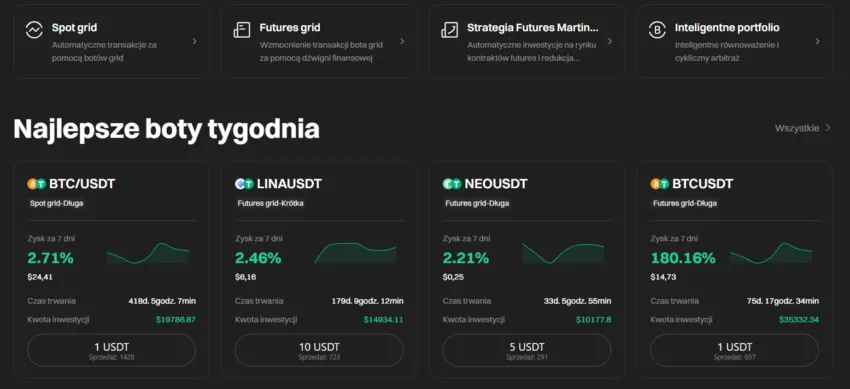Expand the Inteligentne portfolio card chevron
Image resolution: width=850 pixels, height=389 pixels.
[817, 41]
